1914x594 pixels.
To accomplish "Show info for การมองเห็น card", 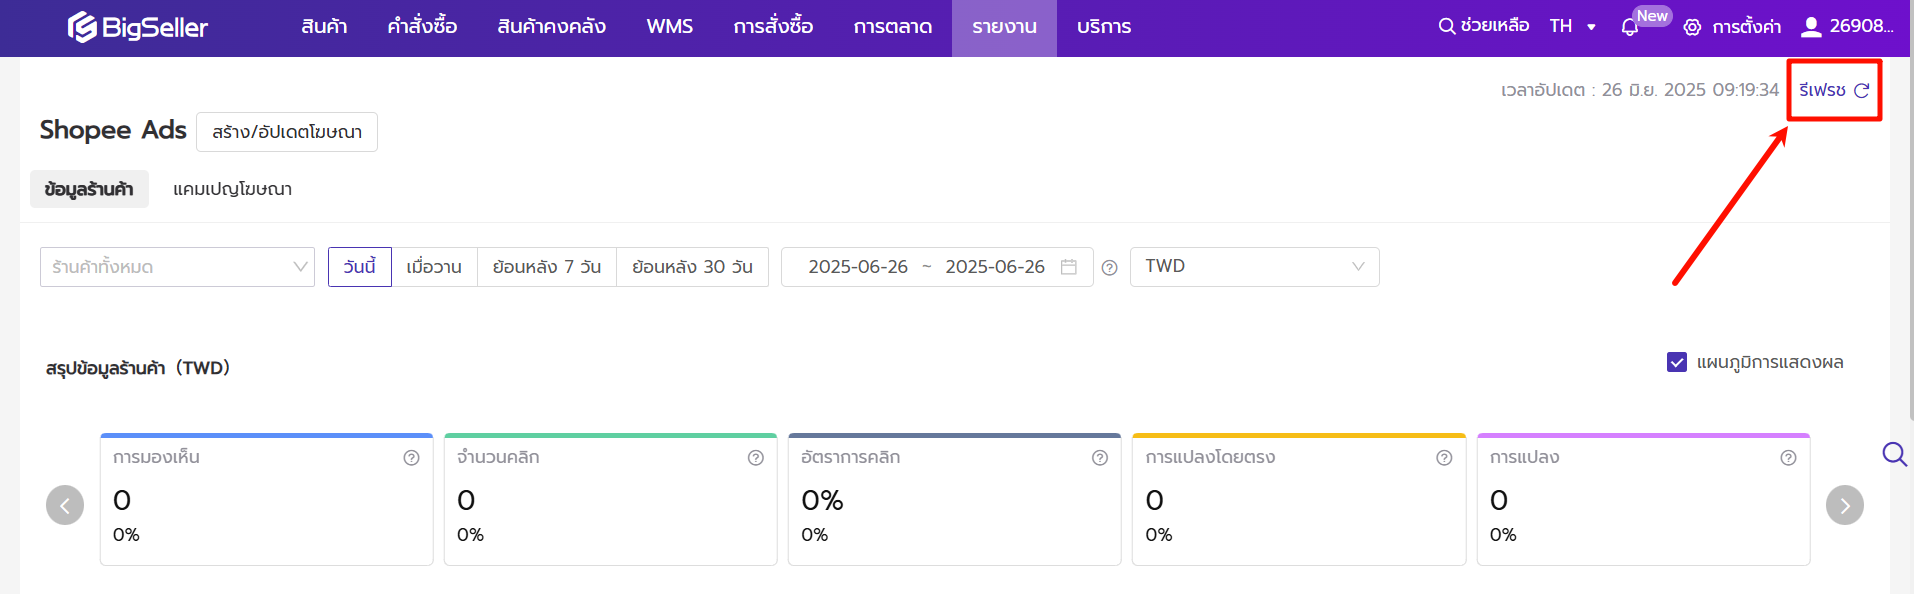I will click(411, 458).
